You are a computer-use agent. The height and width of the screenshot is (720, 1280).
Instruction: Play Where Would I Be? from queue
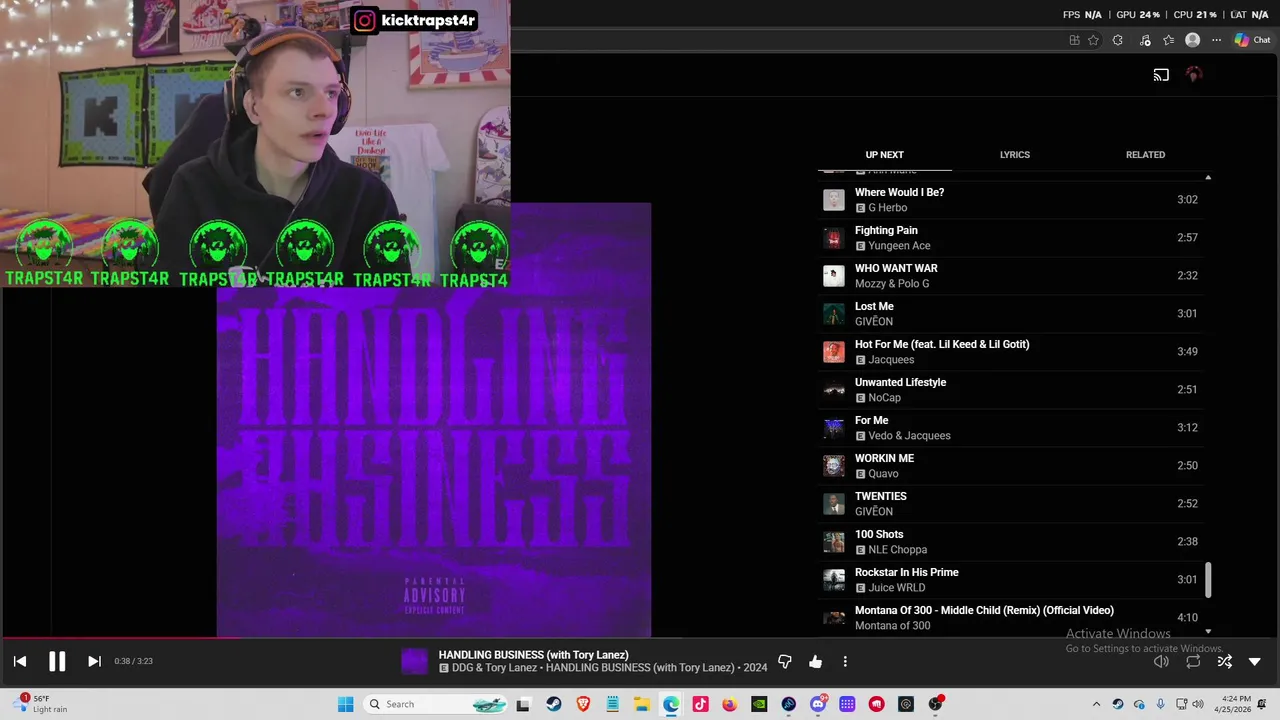(x=1011, y=200)
